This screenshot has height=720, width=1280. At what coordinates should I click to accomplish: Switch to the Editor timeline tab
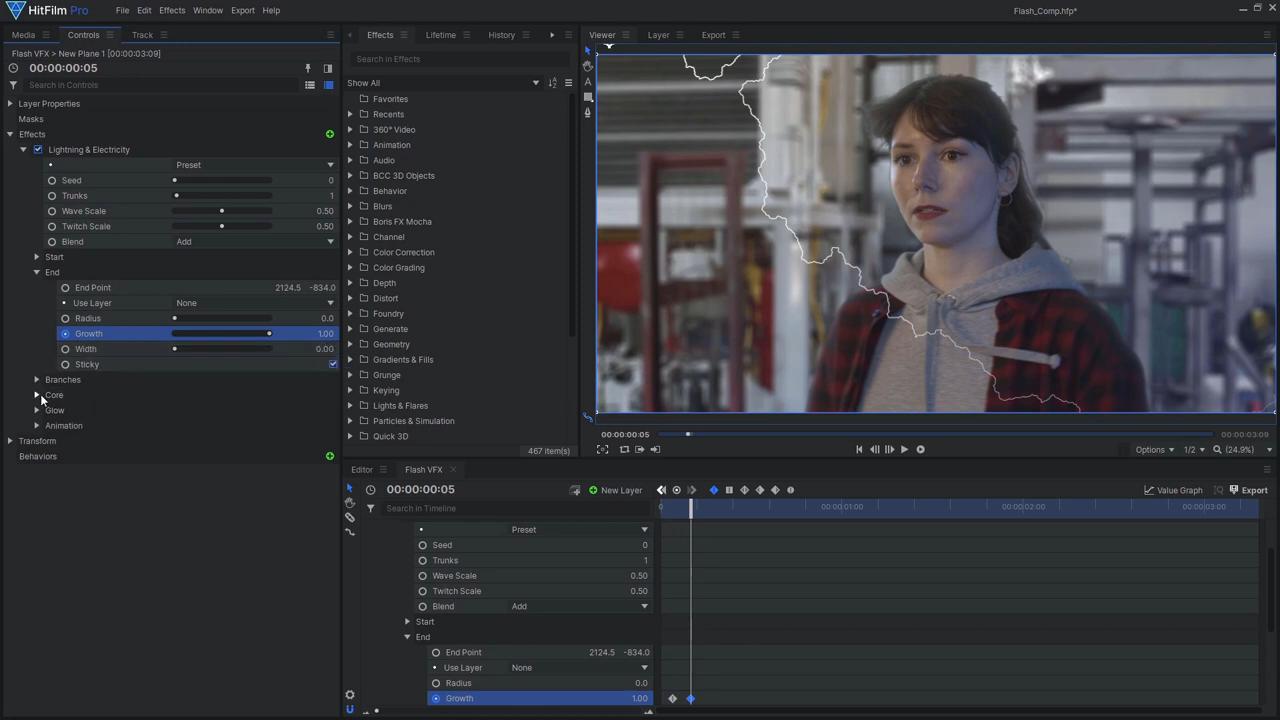(362, 470)
